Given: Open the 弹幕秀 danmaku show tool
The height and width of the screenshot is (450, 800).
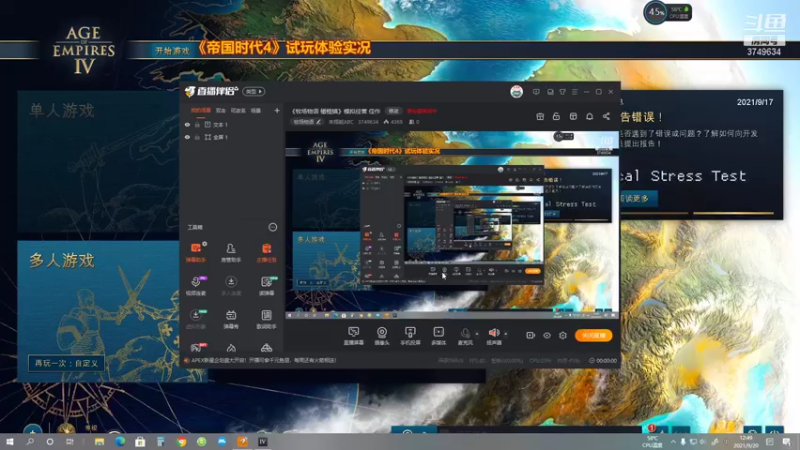Looking at the screenshot, I should point(231,319).
